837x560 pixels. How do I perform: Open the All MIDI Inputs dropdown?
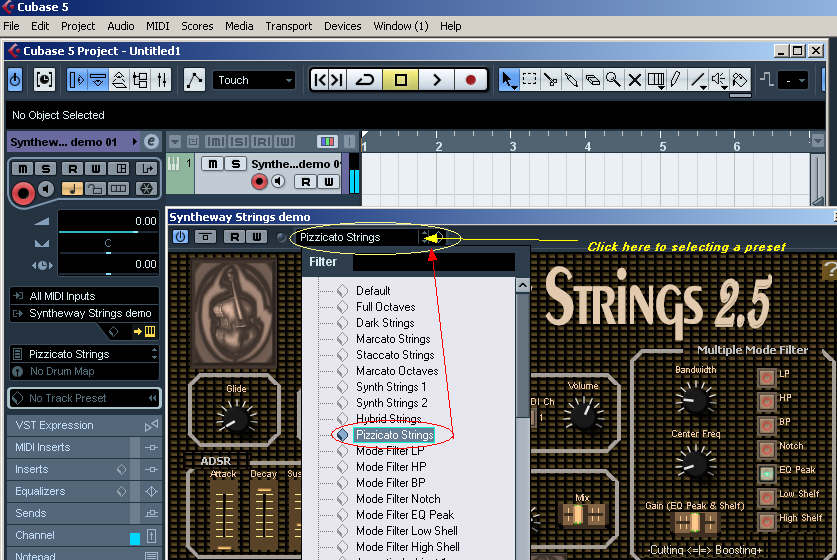click(x=84, y=296)
